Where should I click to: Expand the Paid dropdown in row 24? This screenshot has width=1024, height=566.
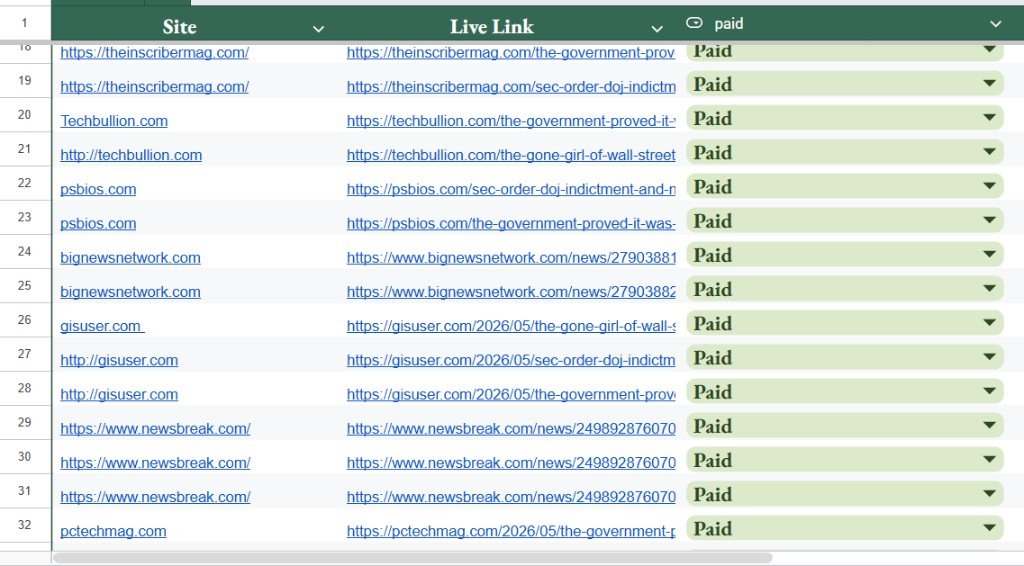tap(989, 254)
